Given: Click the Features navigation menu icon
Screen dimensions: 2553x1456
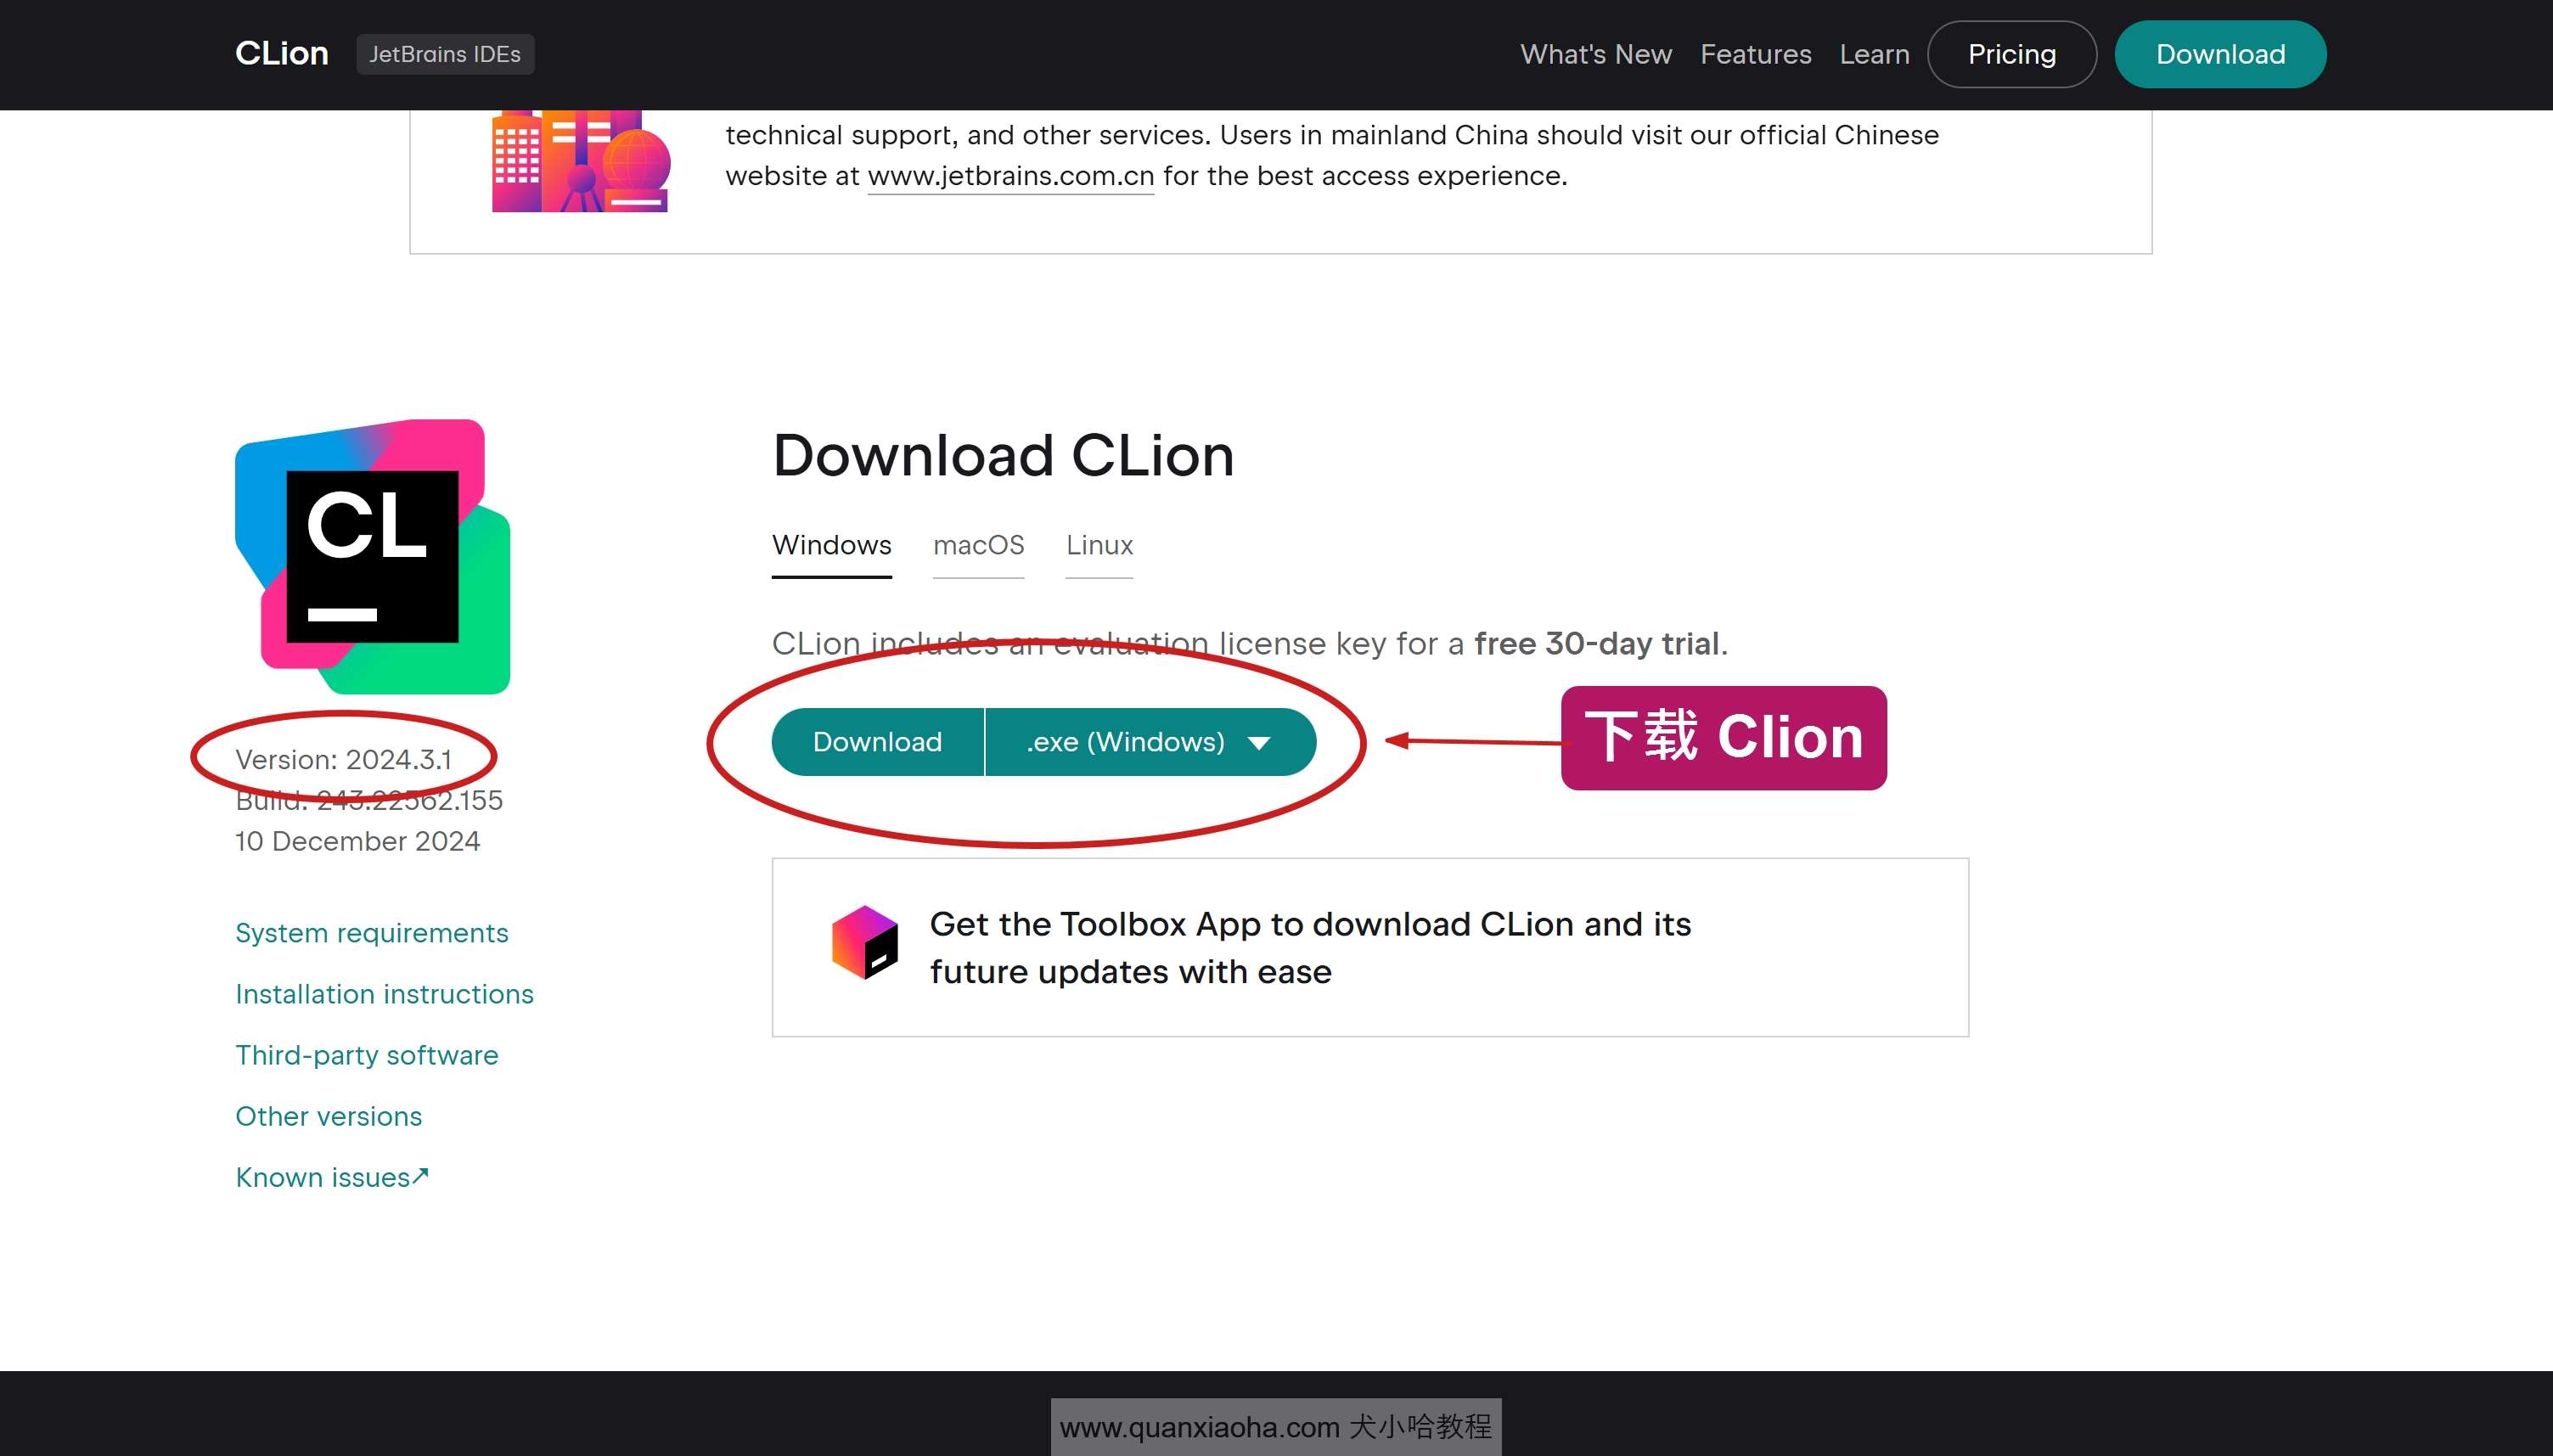Looking at the screenshot, I should pos(1755,54).
